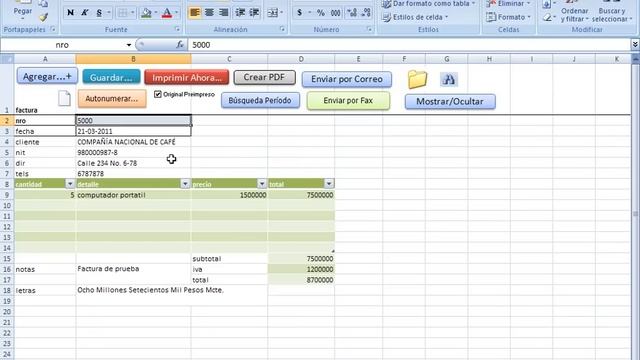Apply the fill color bucket
The height and width of the screenshot is (360, 640).
click(146, 13)
